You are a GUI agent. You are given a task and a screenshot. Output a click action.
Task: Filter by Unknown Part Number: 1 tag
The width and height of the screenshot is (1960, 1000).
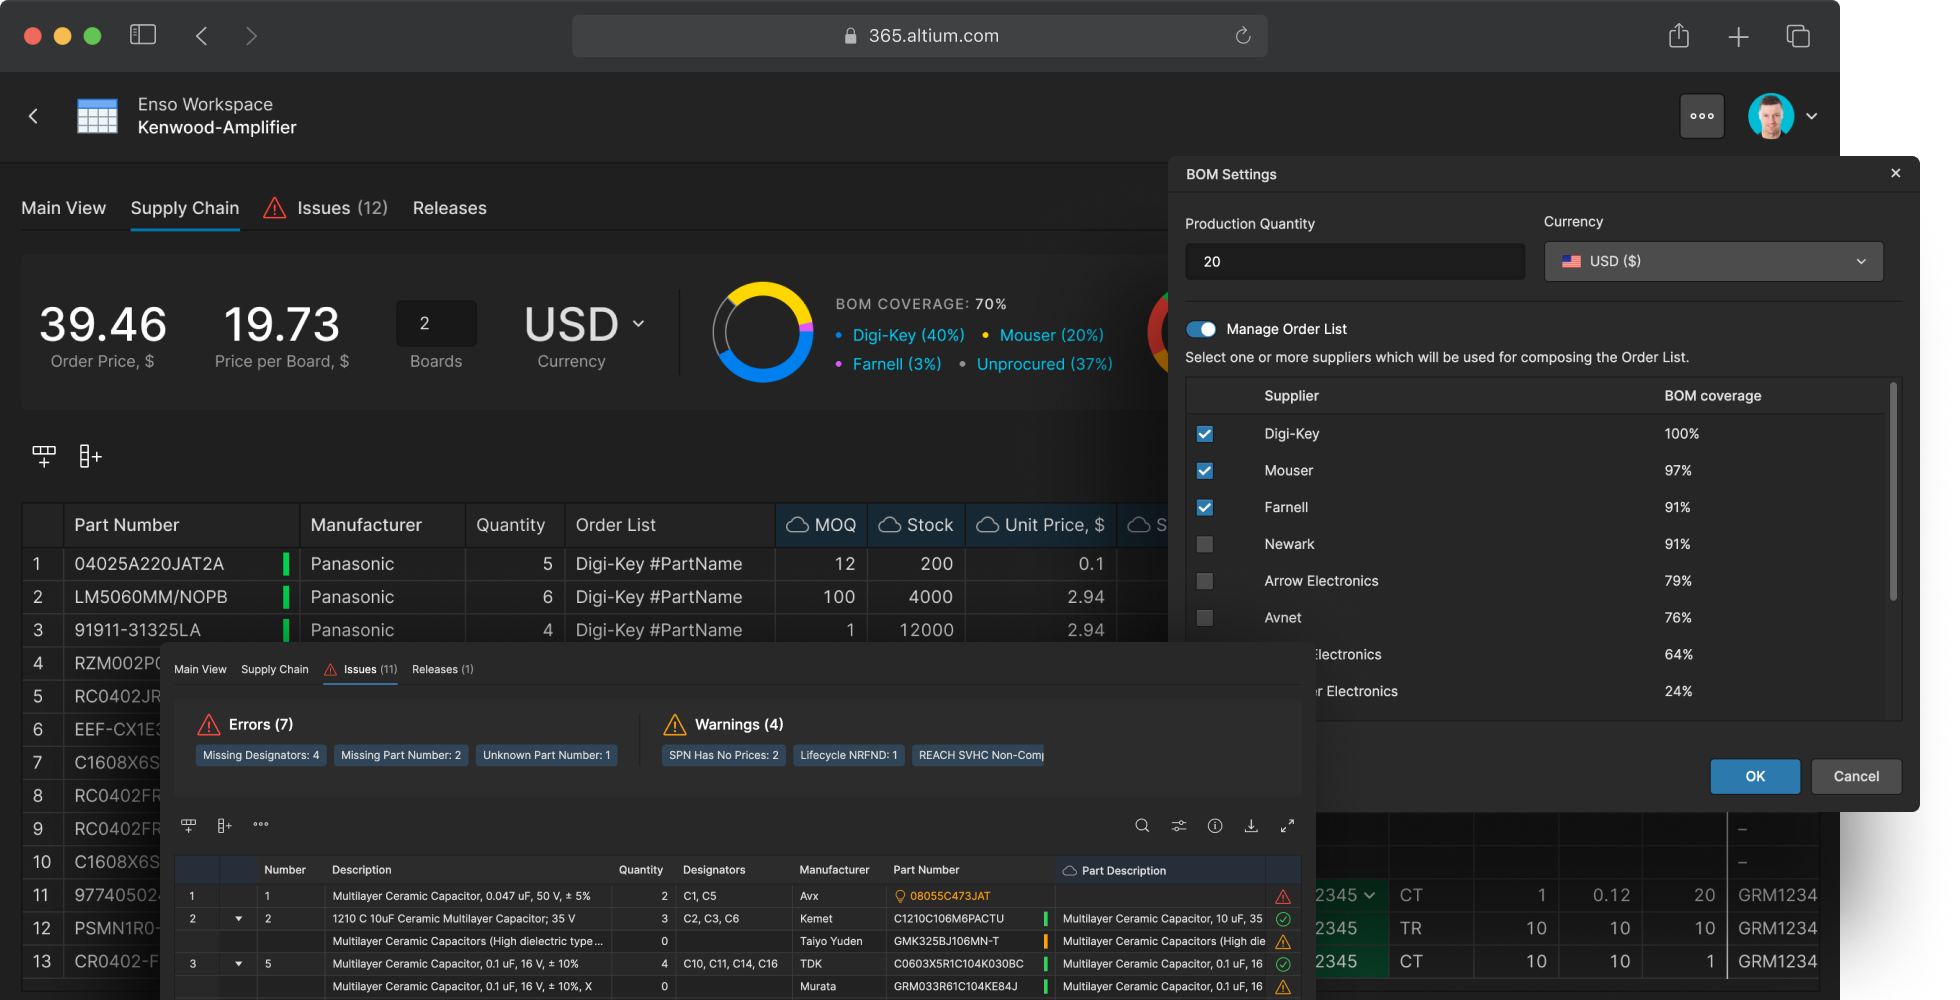coord(546,755)
